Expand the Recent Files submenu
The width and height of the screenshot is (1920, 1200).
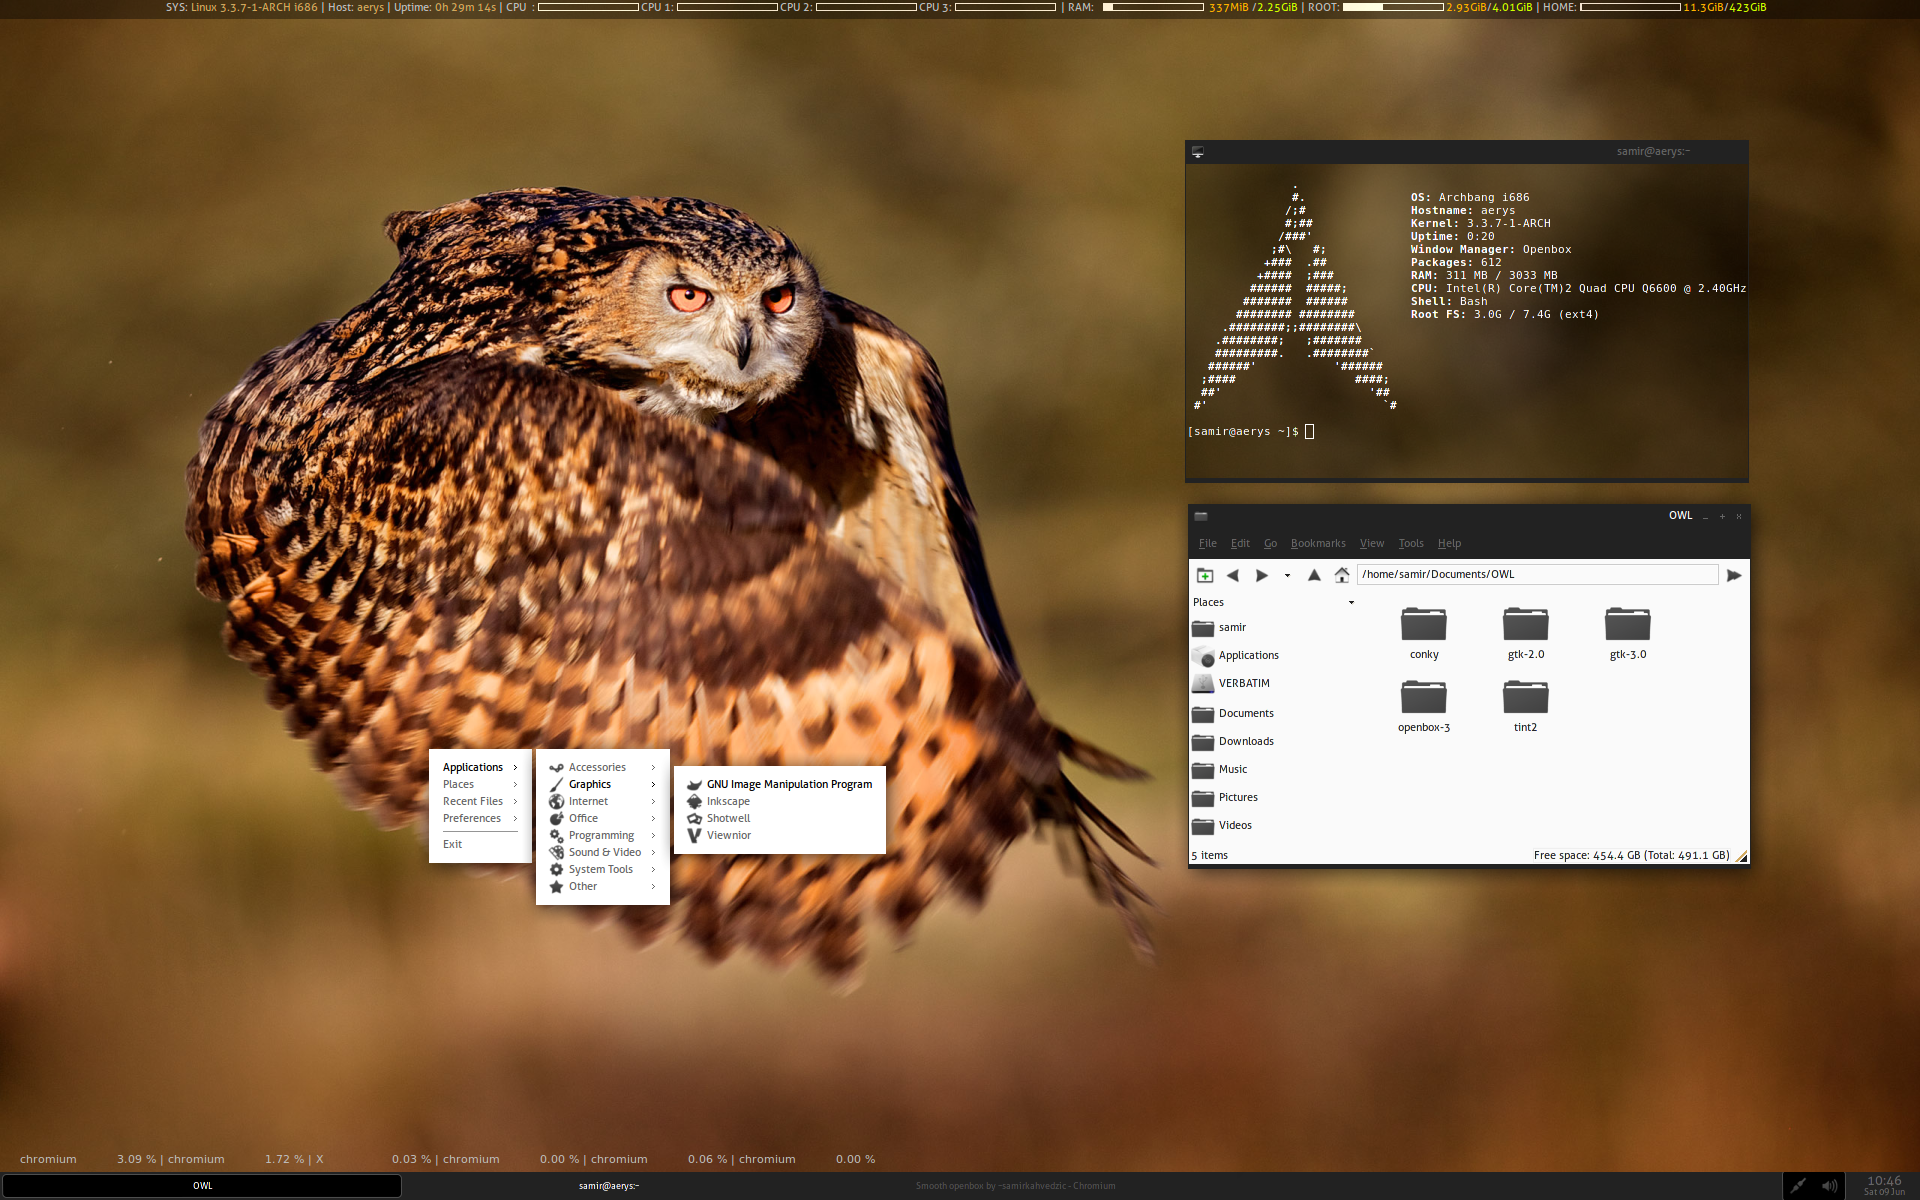click(480, 801)
